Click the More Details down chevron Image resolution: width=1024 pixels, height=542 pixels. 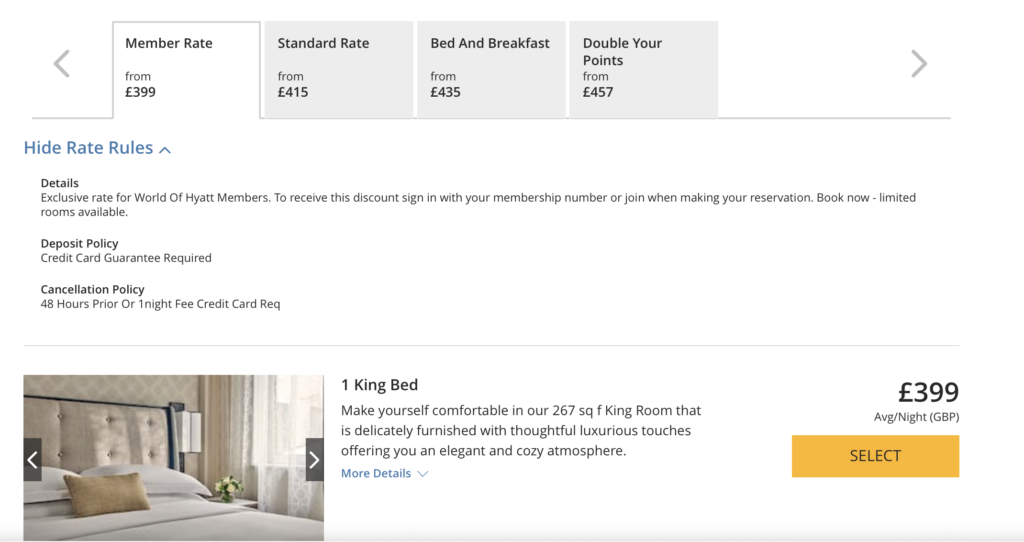pyautogui.click(x=423, y=474)
